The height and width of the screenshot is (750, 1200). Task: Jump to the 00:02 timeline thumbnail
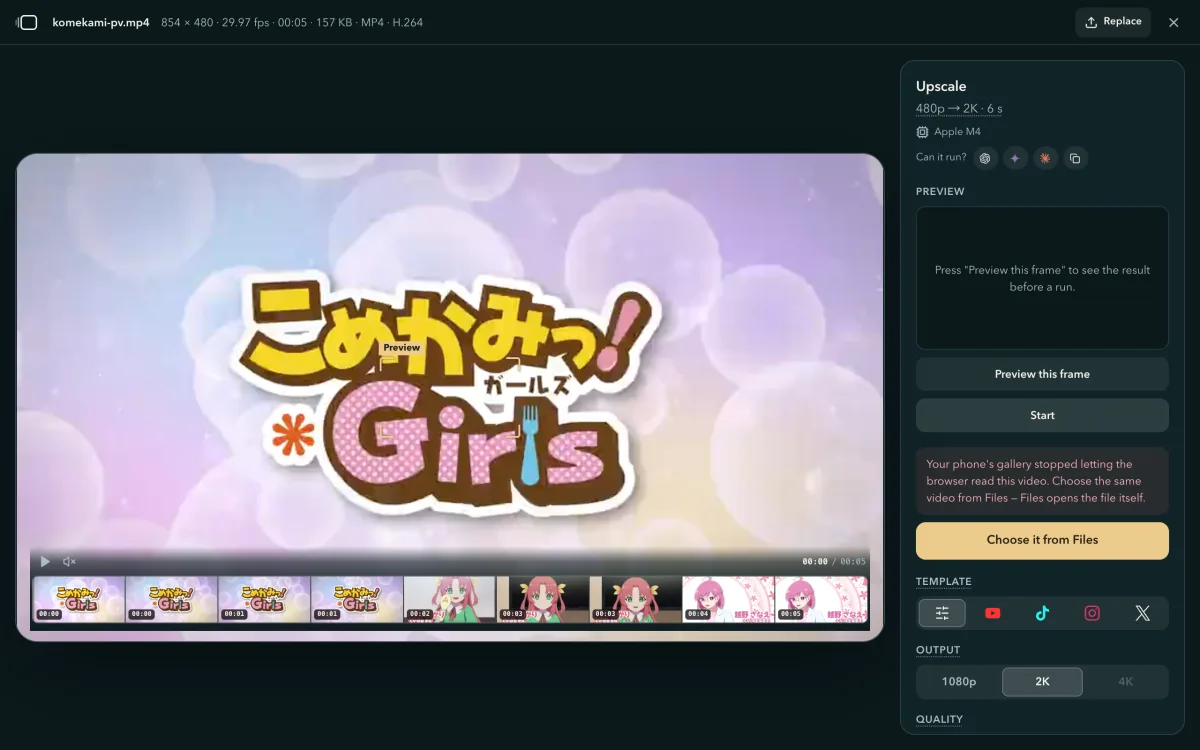(x=450, y=599)
